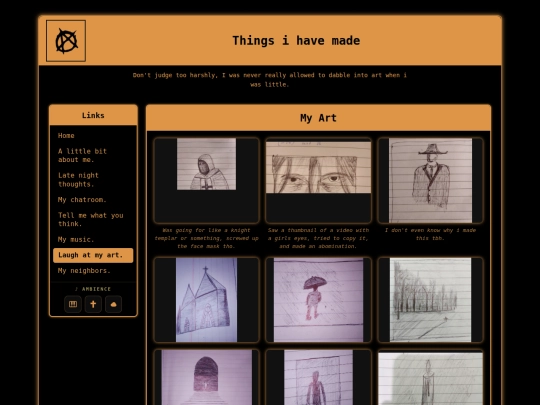
Task: Visit 'My chatroom.' link
Action: [82, 200]
